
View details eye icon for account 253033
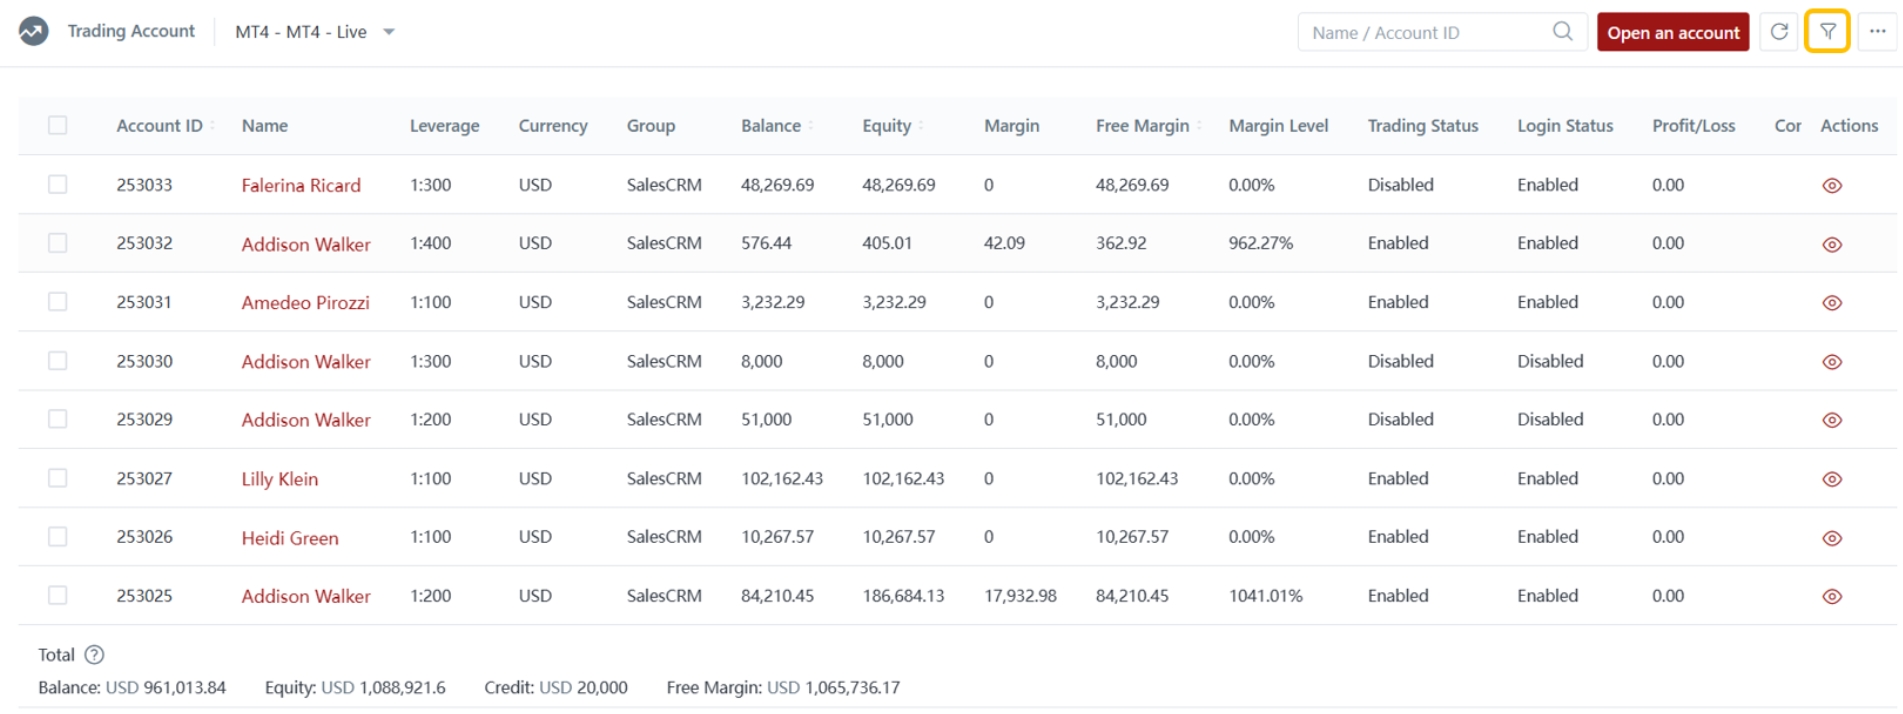[x=1831, y=186]
